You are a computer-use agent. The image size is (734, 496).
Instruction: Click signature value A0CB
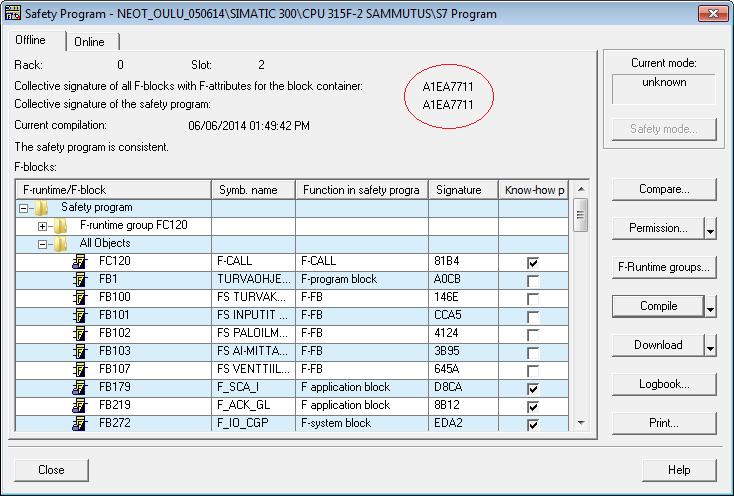tap(447, 279)
